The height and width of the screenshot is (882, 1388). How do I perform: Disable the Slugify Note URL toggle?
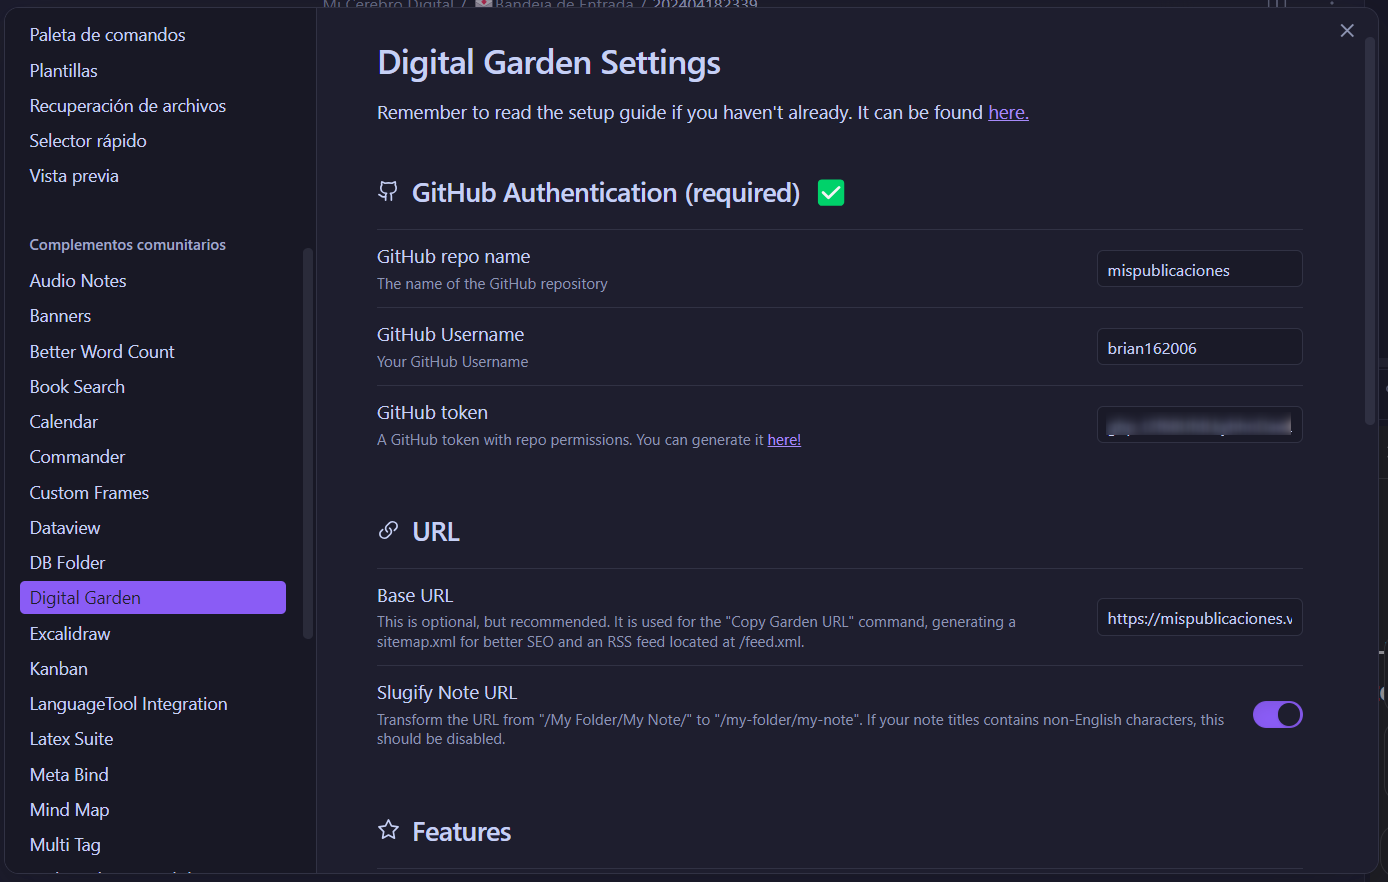point(1277,715)
